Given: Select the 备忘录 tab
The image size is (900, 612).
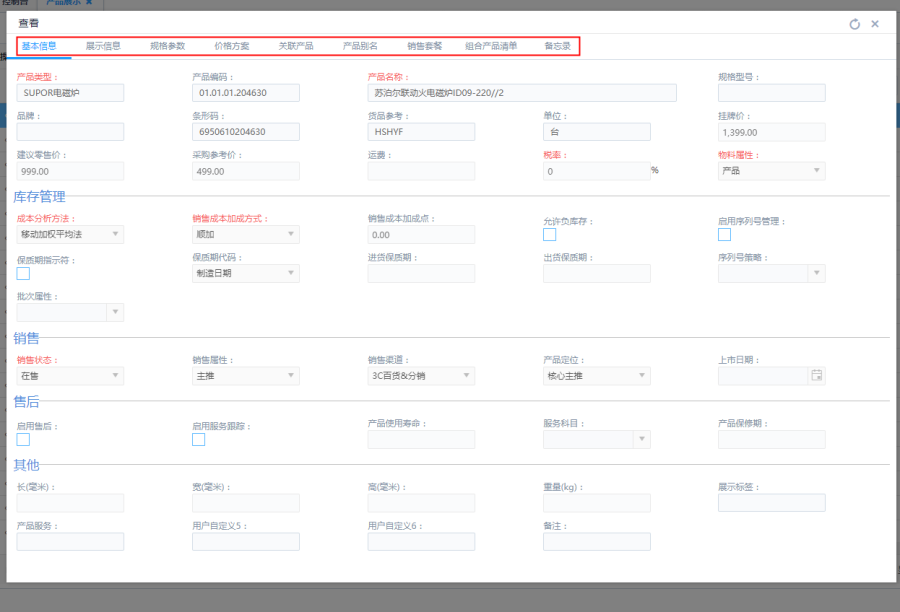Looking at the screenshot, I should 557,46.
